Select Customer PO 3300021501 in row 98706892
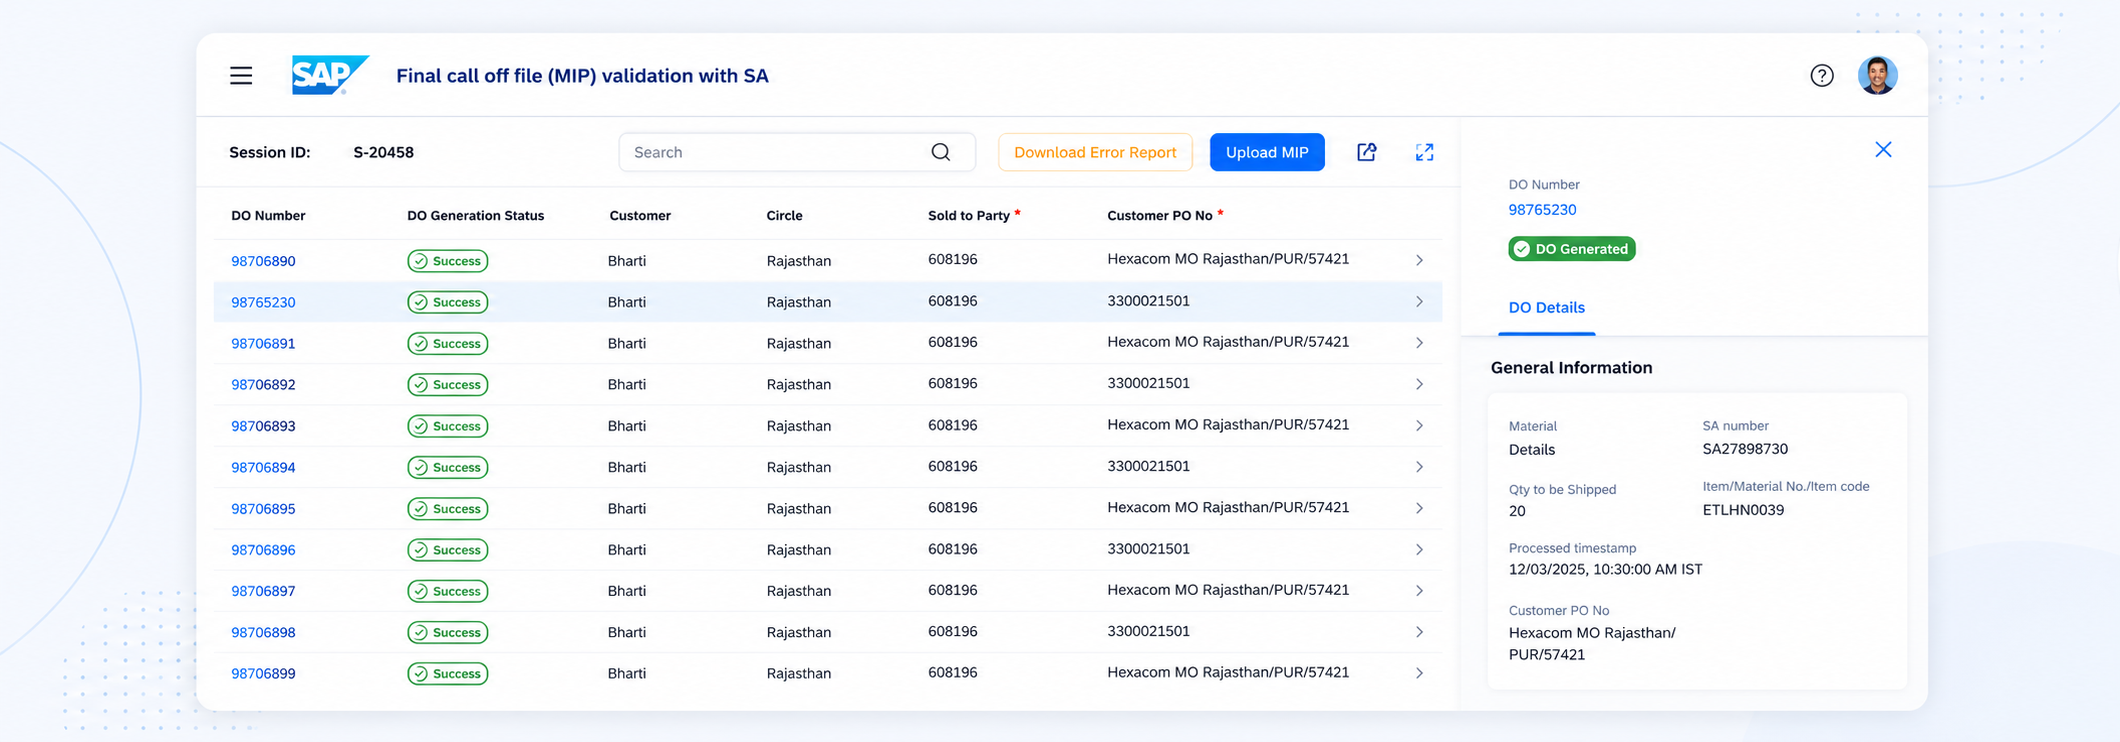 [x=1148, y=384]
